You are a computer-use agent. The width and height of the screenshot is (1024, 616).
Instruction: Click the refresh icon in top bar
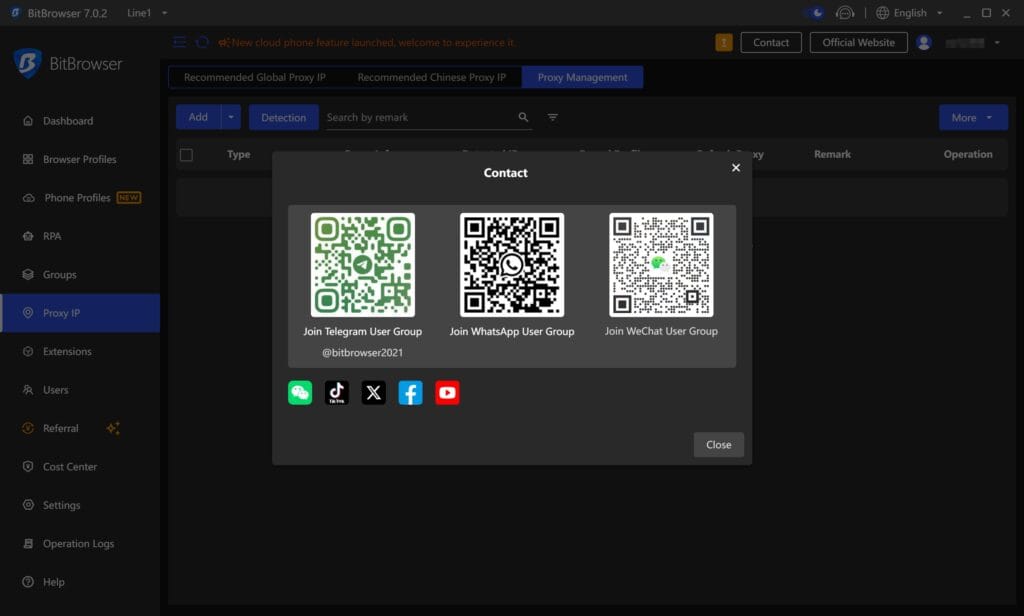coord(202,42)
